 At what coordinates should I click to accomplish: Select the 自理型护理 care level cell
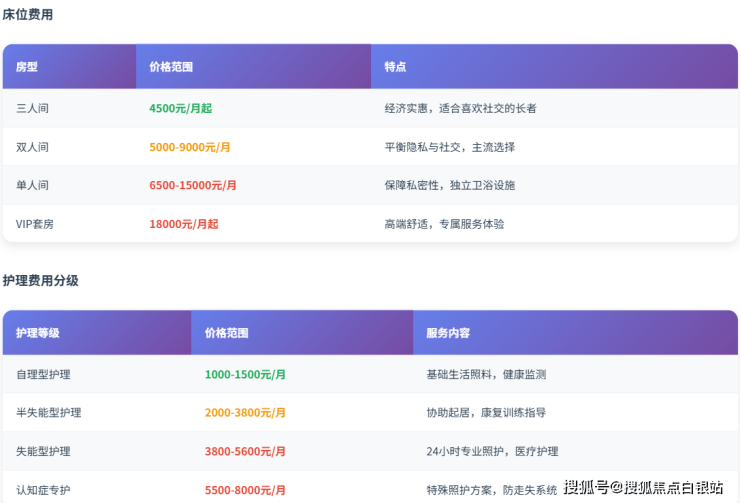point(43,374)
